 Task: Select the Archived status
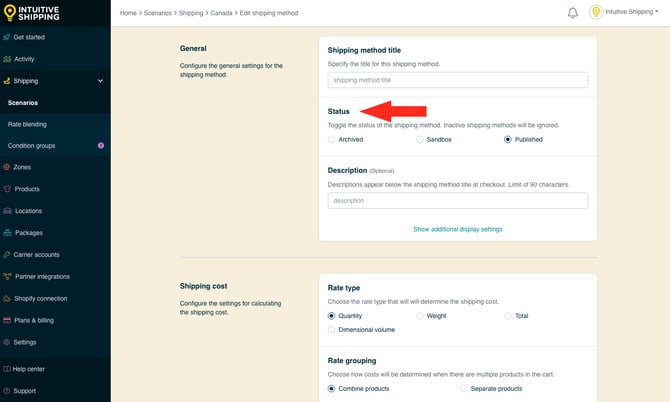coord(331,139)
